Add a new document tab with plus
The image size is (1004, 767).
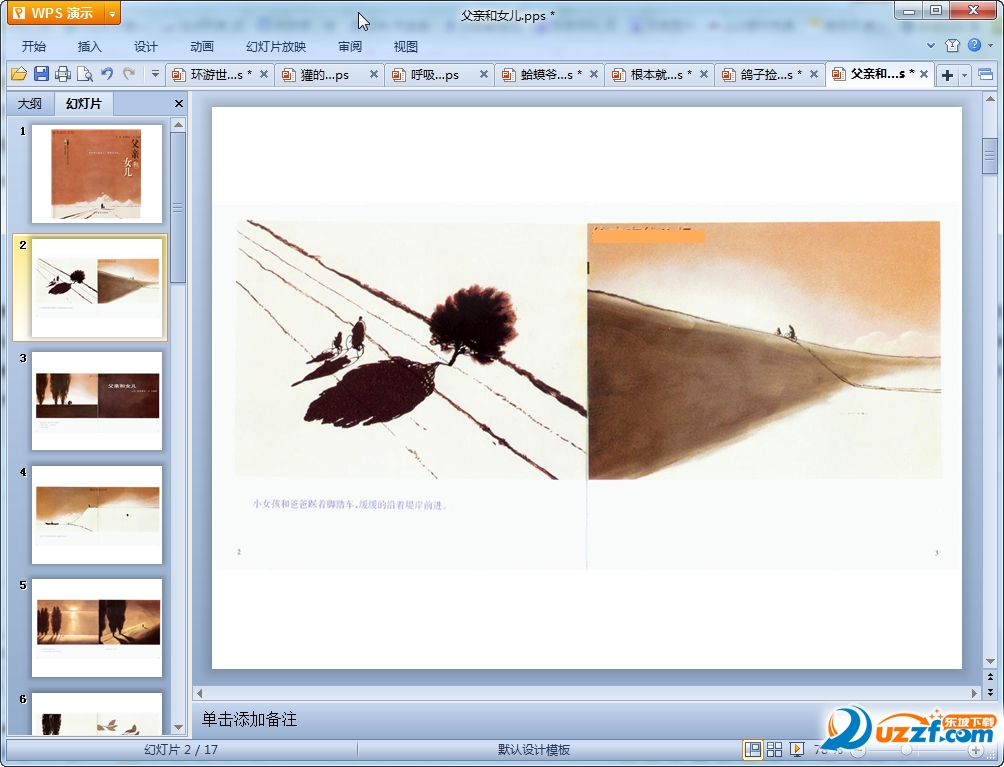(x=947, y=75)
